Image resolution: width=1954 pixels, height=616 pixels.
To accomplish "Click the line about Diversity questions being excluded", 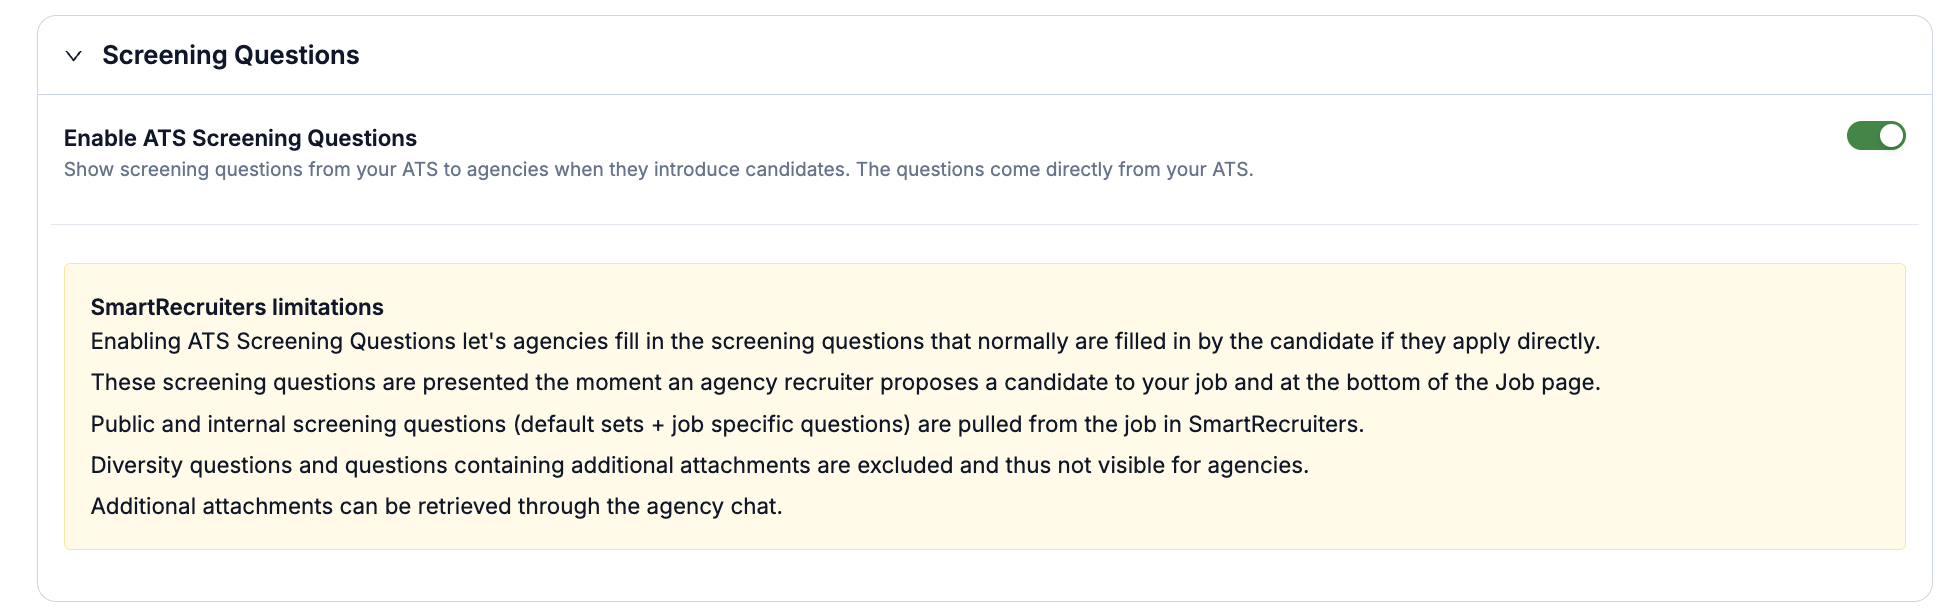I will pyautogui.click(x=699, y=465).
